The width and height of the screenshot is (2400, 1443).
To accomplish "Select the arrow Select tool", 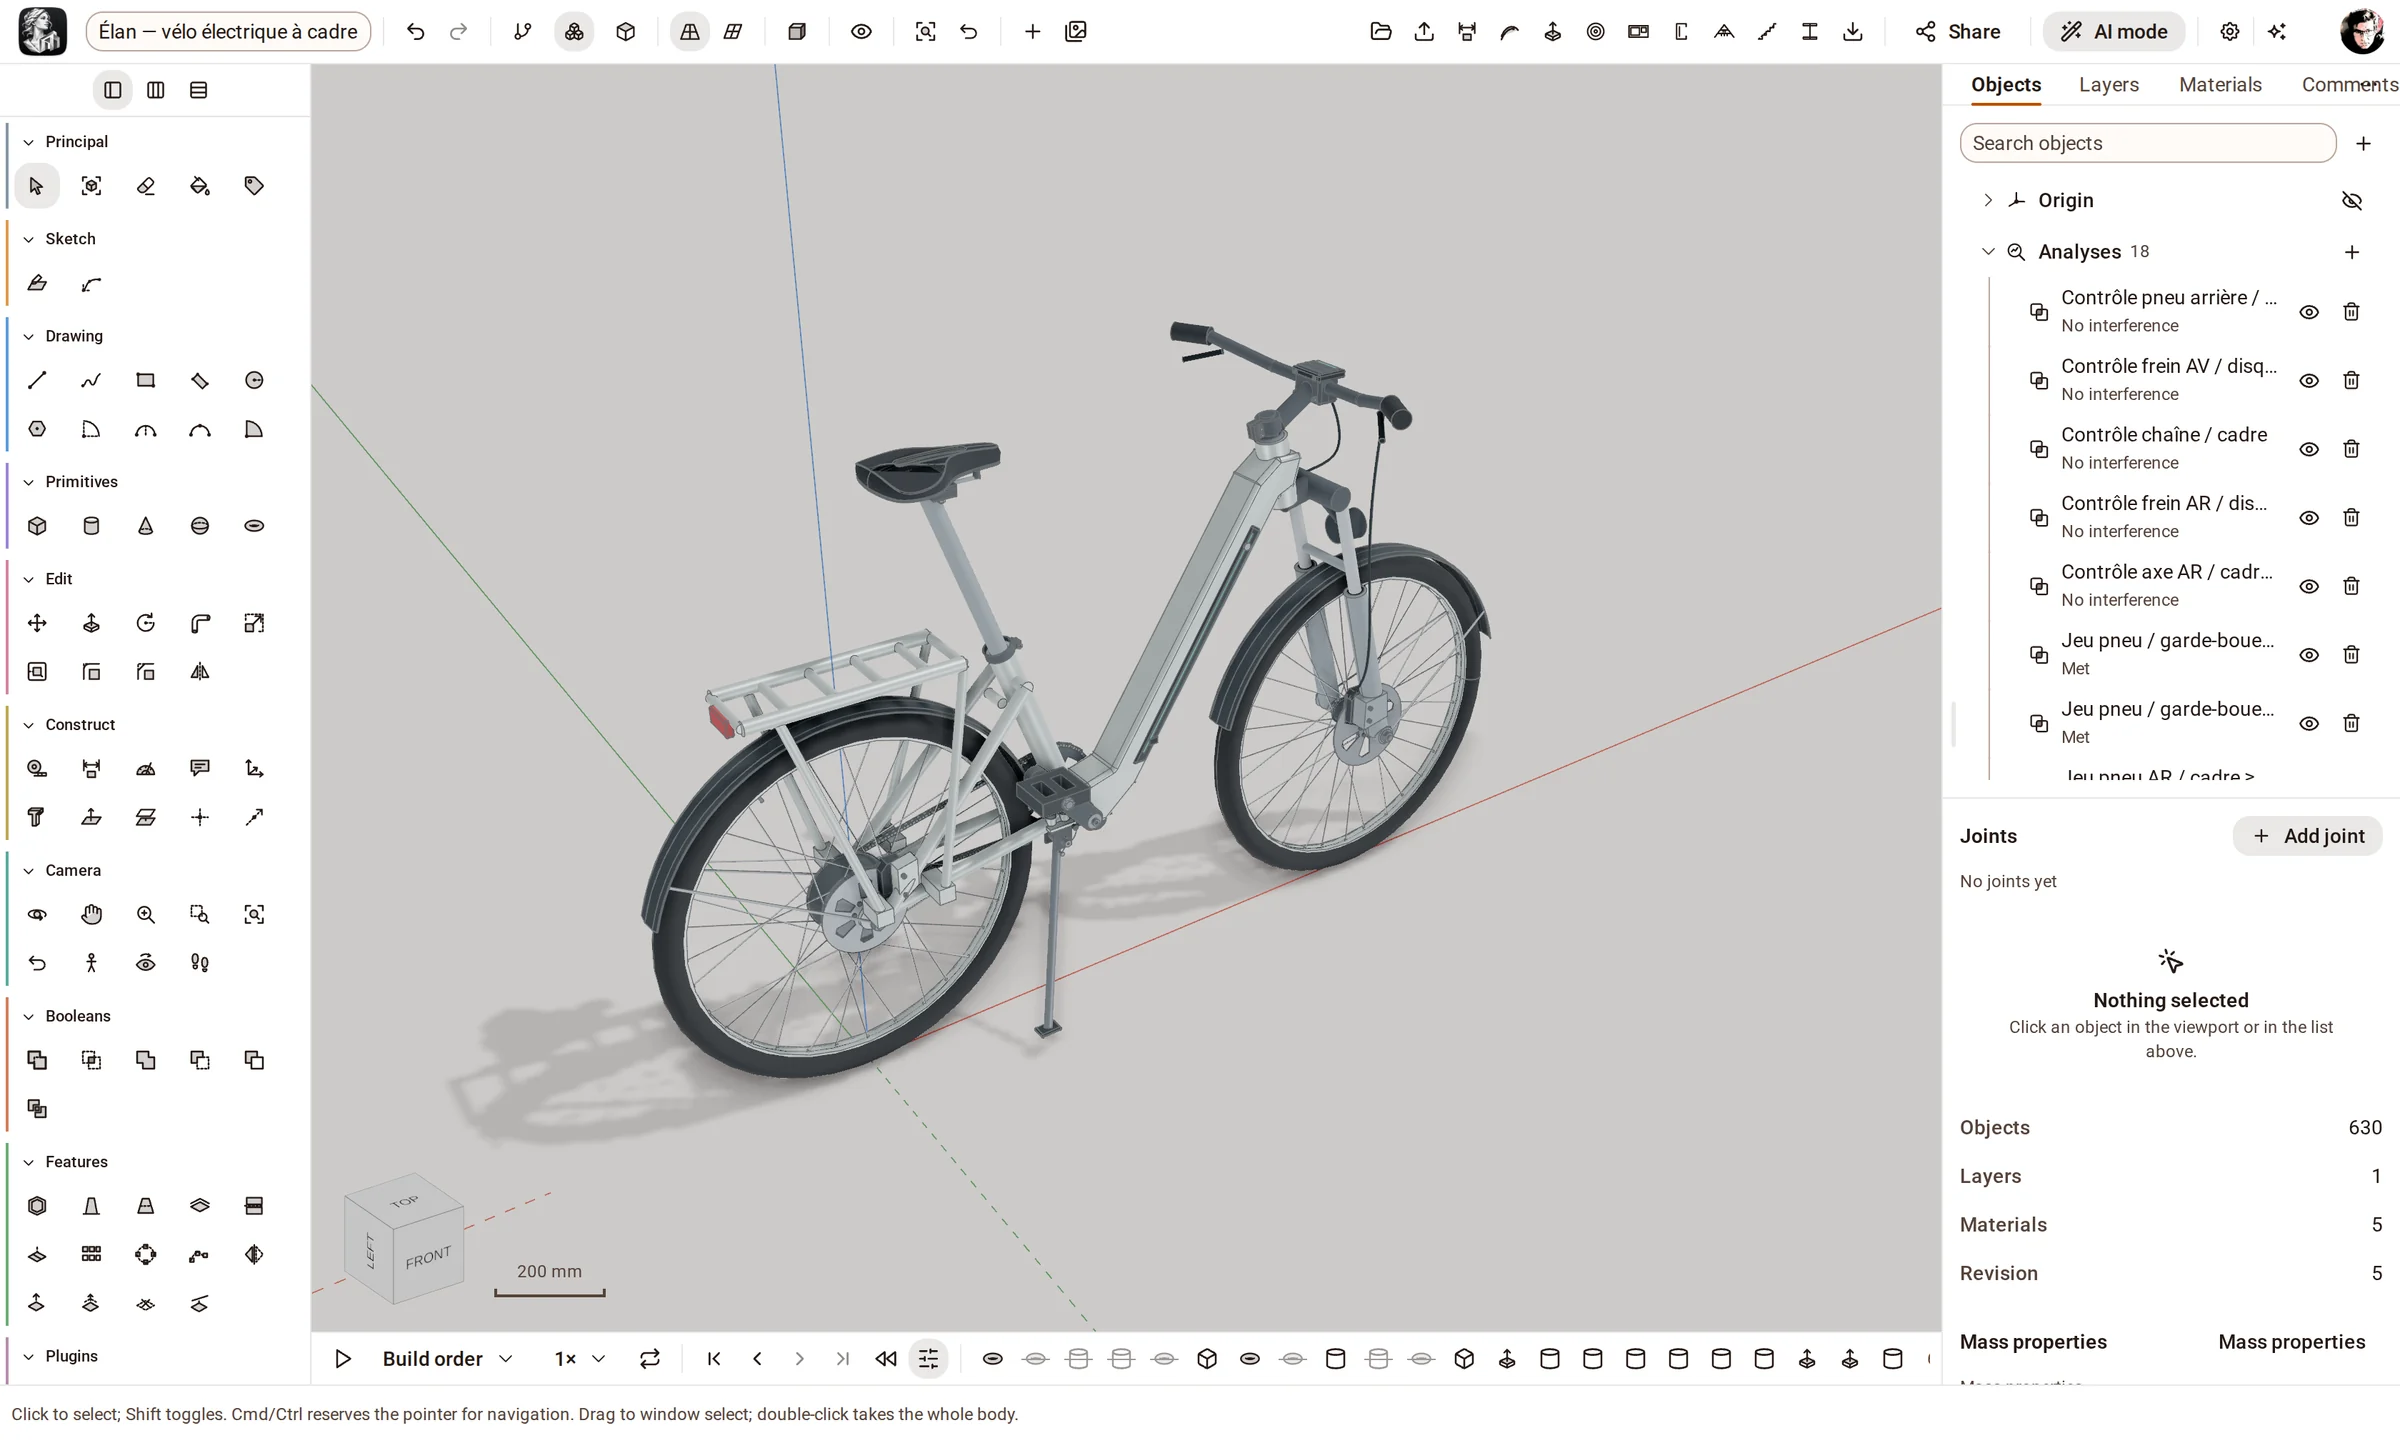I will 37,186.
